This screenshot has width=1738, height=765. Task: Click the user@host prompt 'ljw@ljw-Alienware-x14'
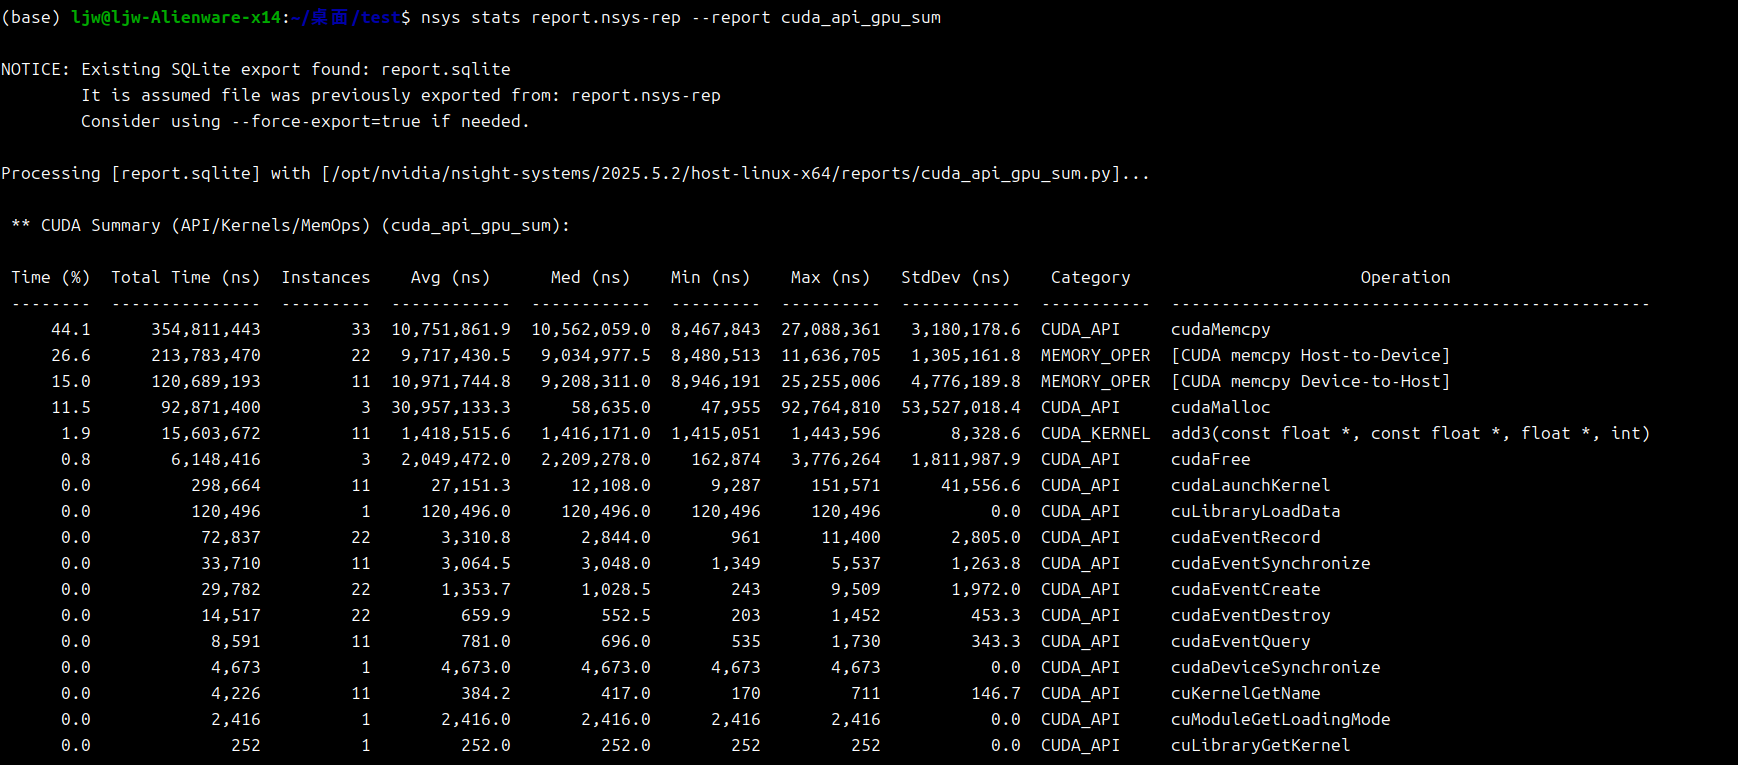(176, 17)
